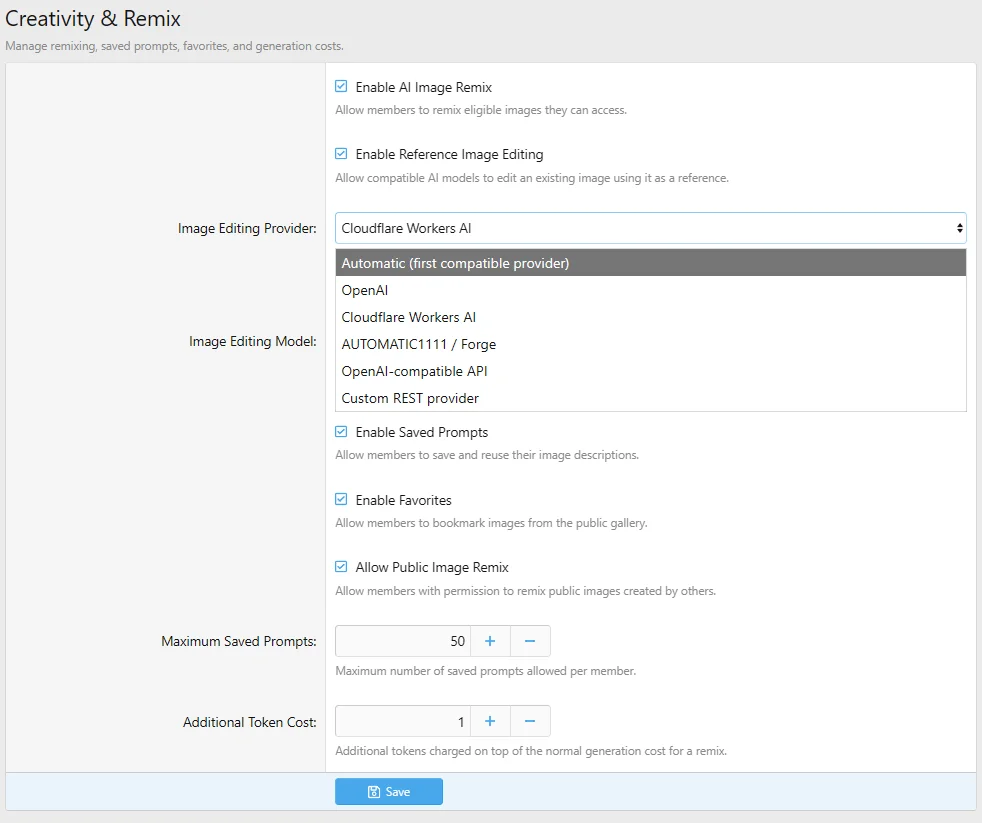Increase Additional Token Cost with plus

(490, 722)
